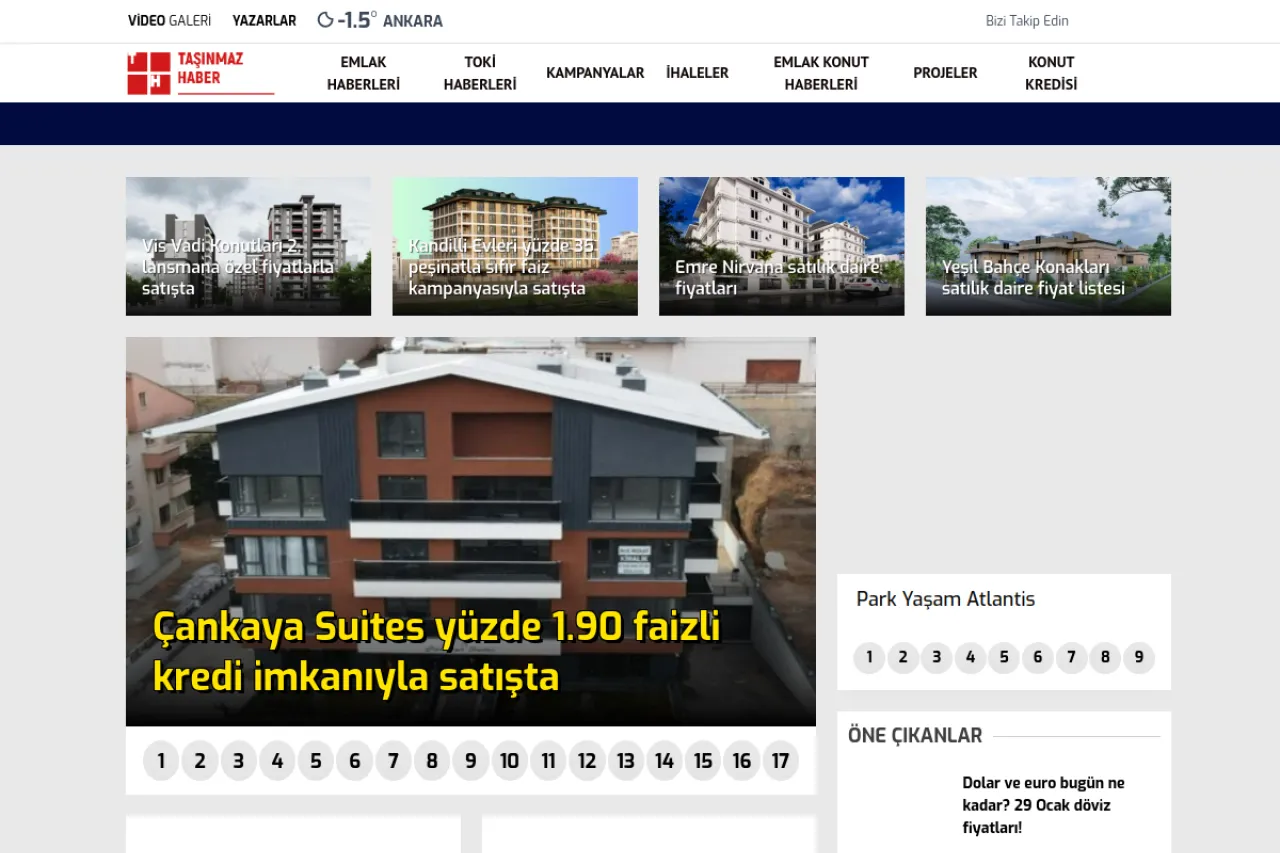
Task: Open the İHALELER section
Action: click(x=697, y=72)
